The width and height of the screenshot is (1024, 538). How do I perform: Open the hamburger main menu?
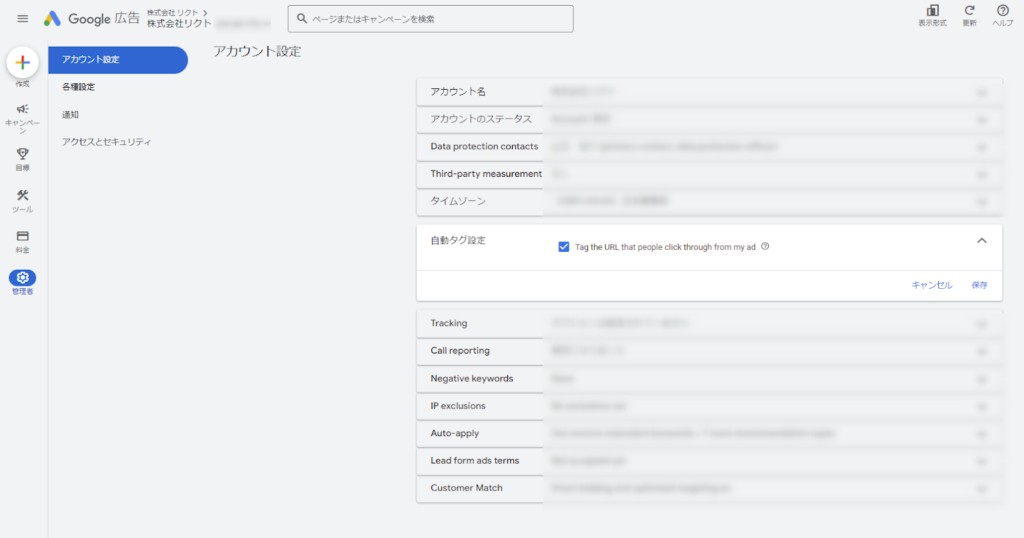click(23, 18)
